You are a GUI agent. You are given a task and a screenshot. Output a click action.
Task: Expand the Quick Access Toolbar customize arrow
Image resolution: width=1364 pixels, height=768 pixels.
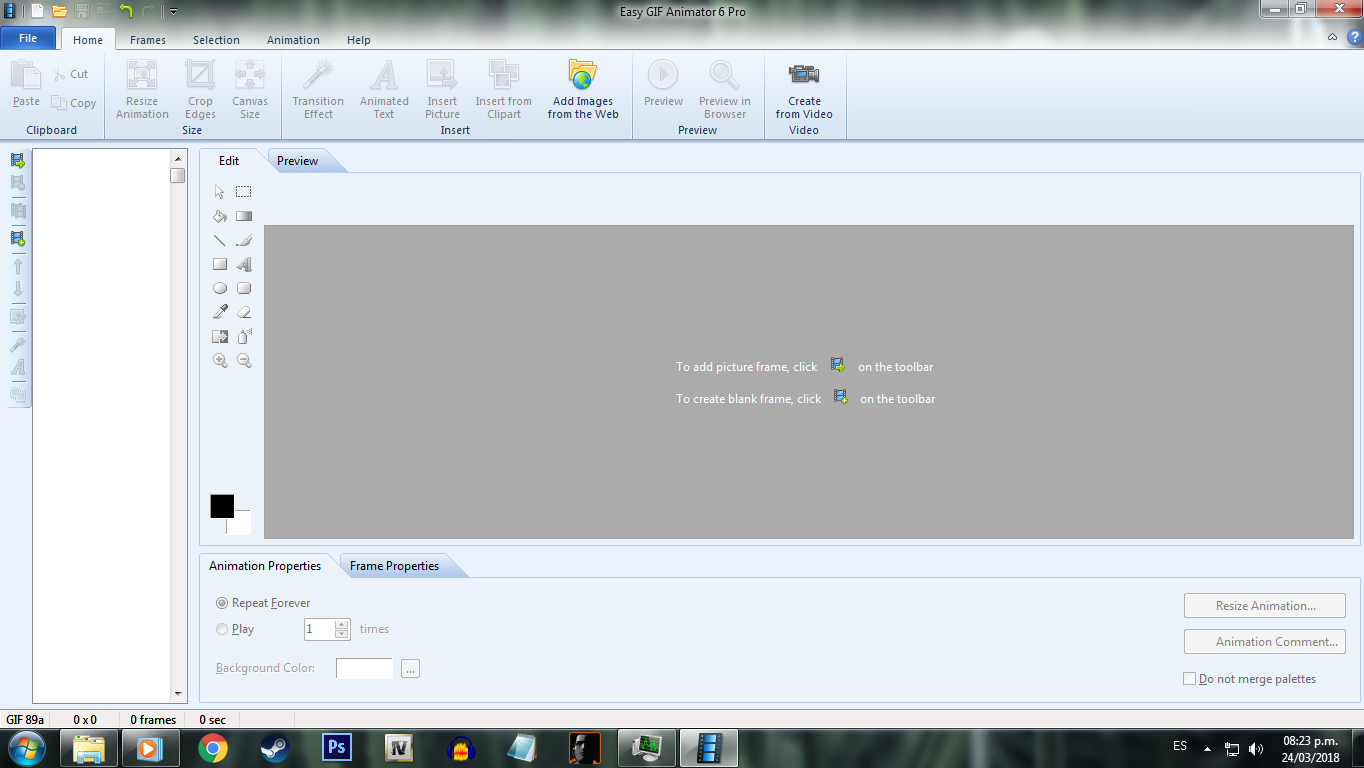(173, 12)
